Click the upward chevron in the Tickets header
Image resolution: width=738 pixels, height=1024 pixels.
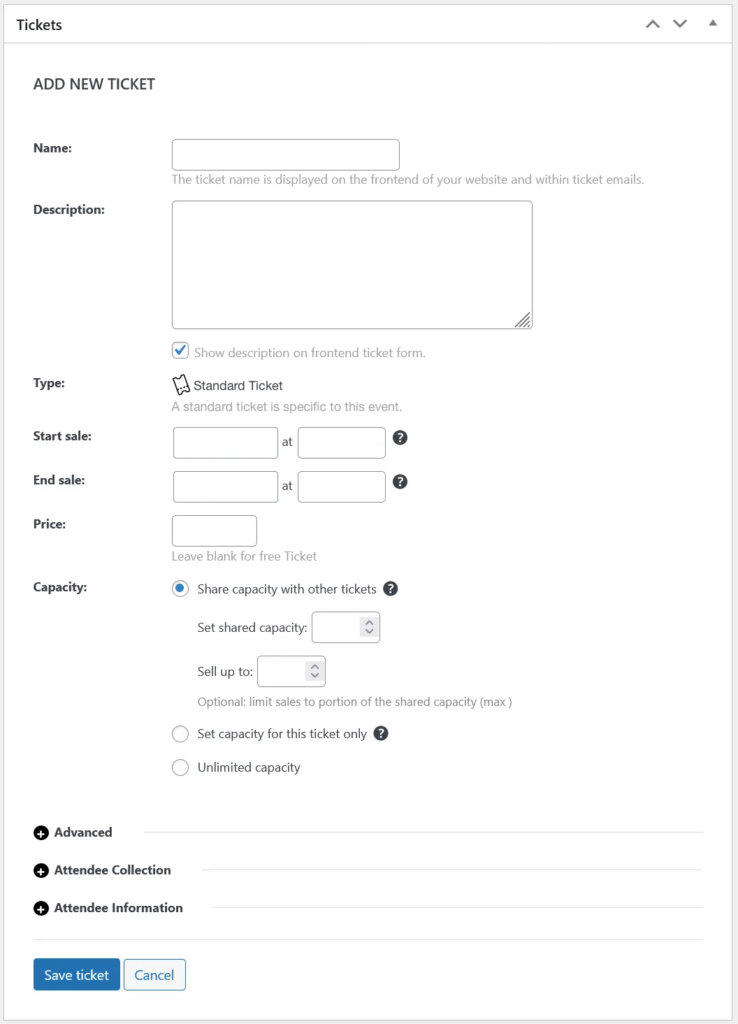(x=651, y=22)
